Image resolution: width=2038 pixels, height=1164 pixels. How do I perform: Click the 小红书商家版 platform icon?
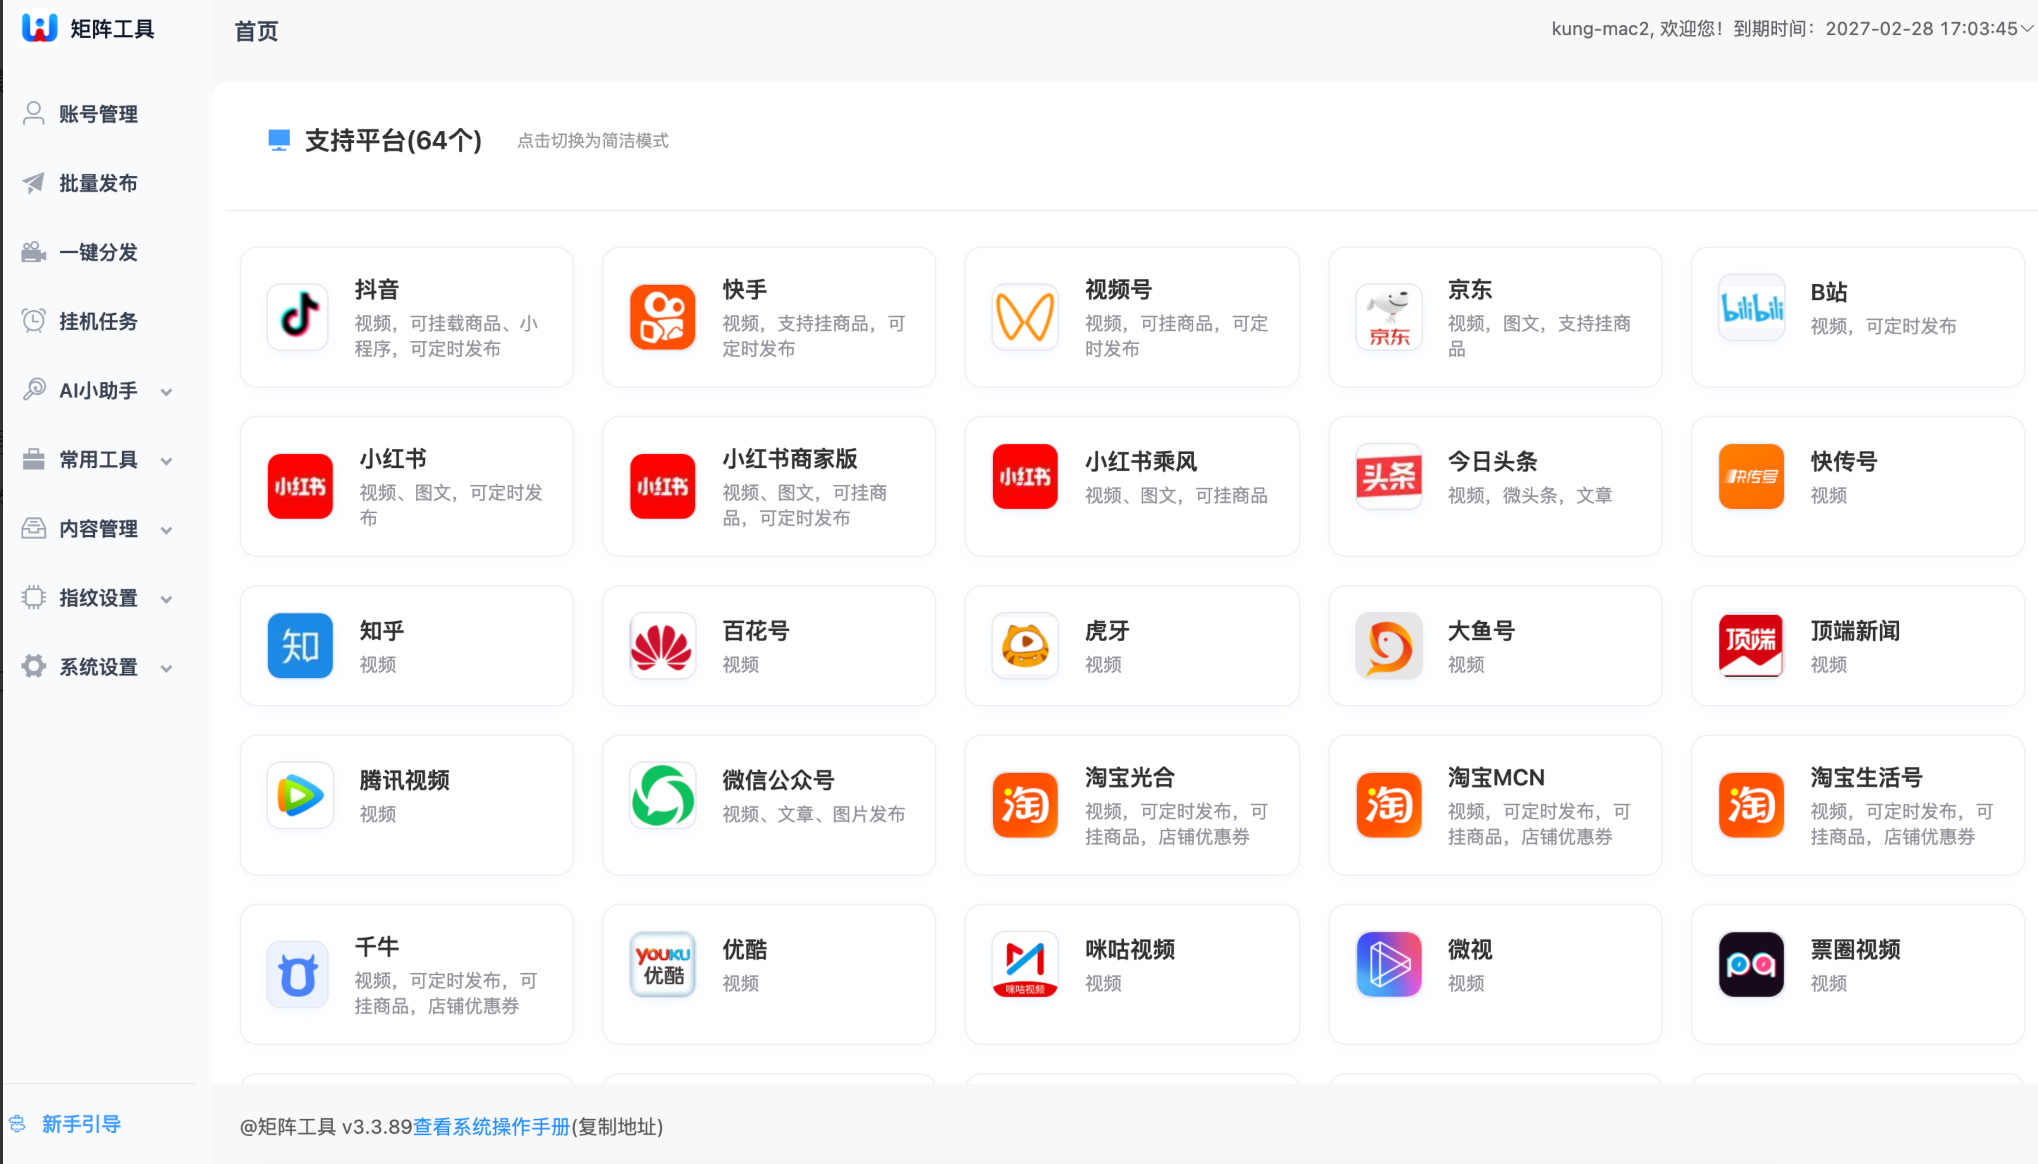(x=662, y=486)
